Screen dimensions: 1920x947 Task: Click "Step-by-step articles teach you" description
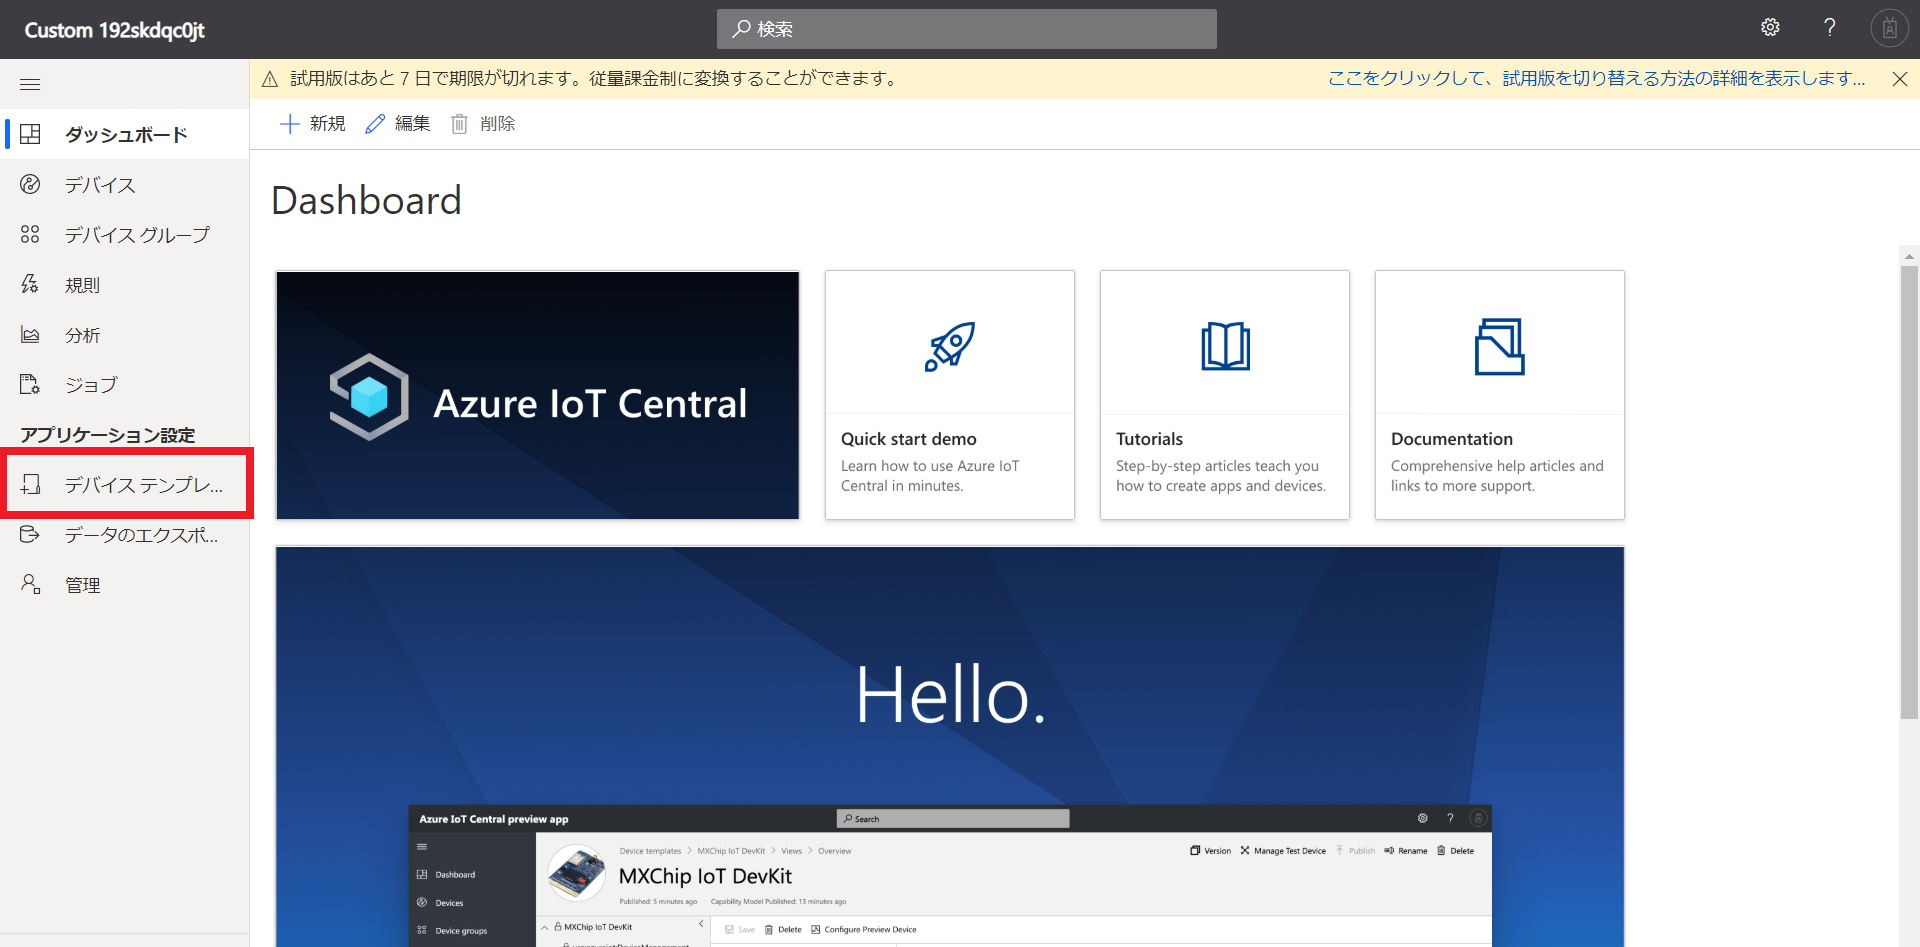[x=1221, y=476]
